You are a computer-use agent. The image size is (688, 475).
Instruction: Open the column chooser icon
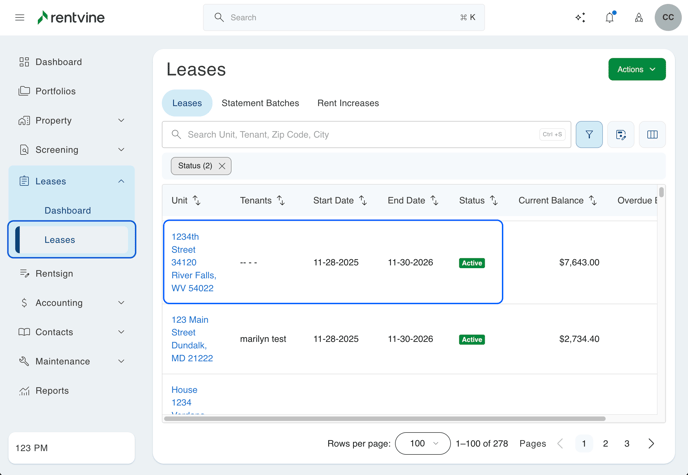pyautogui.click(x=652, y=134)
